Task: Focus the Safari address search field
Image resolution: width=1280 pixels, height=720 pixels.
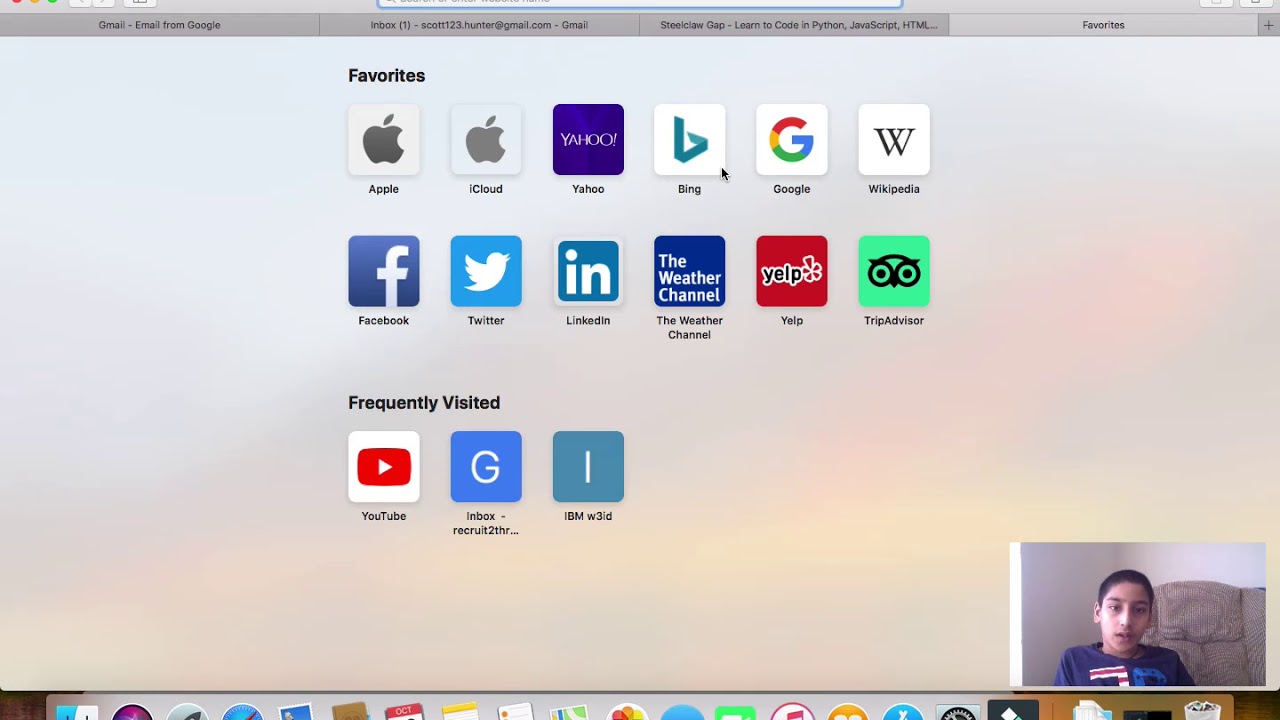Action: [640, 3]
